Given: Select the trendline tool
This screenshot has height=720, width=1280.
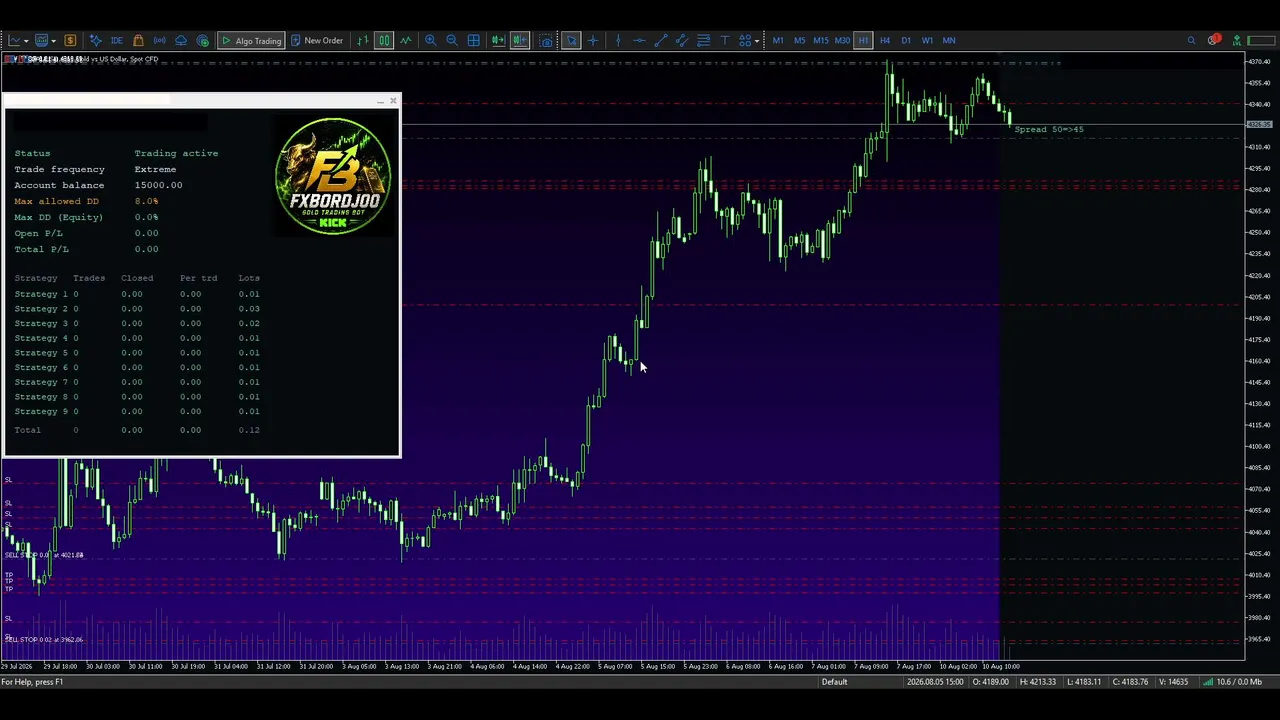Looking at the screenshot, I should coord(661,40).
